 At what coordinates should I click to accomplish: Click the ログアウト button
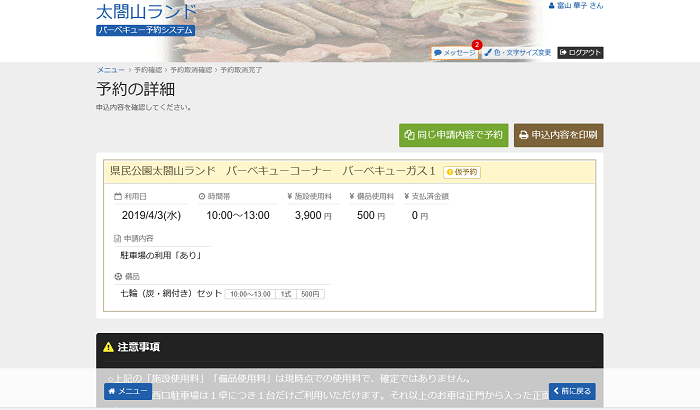pos(580,53)
